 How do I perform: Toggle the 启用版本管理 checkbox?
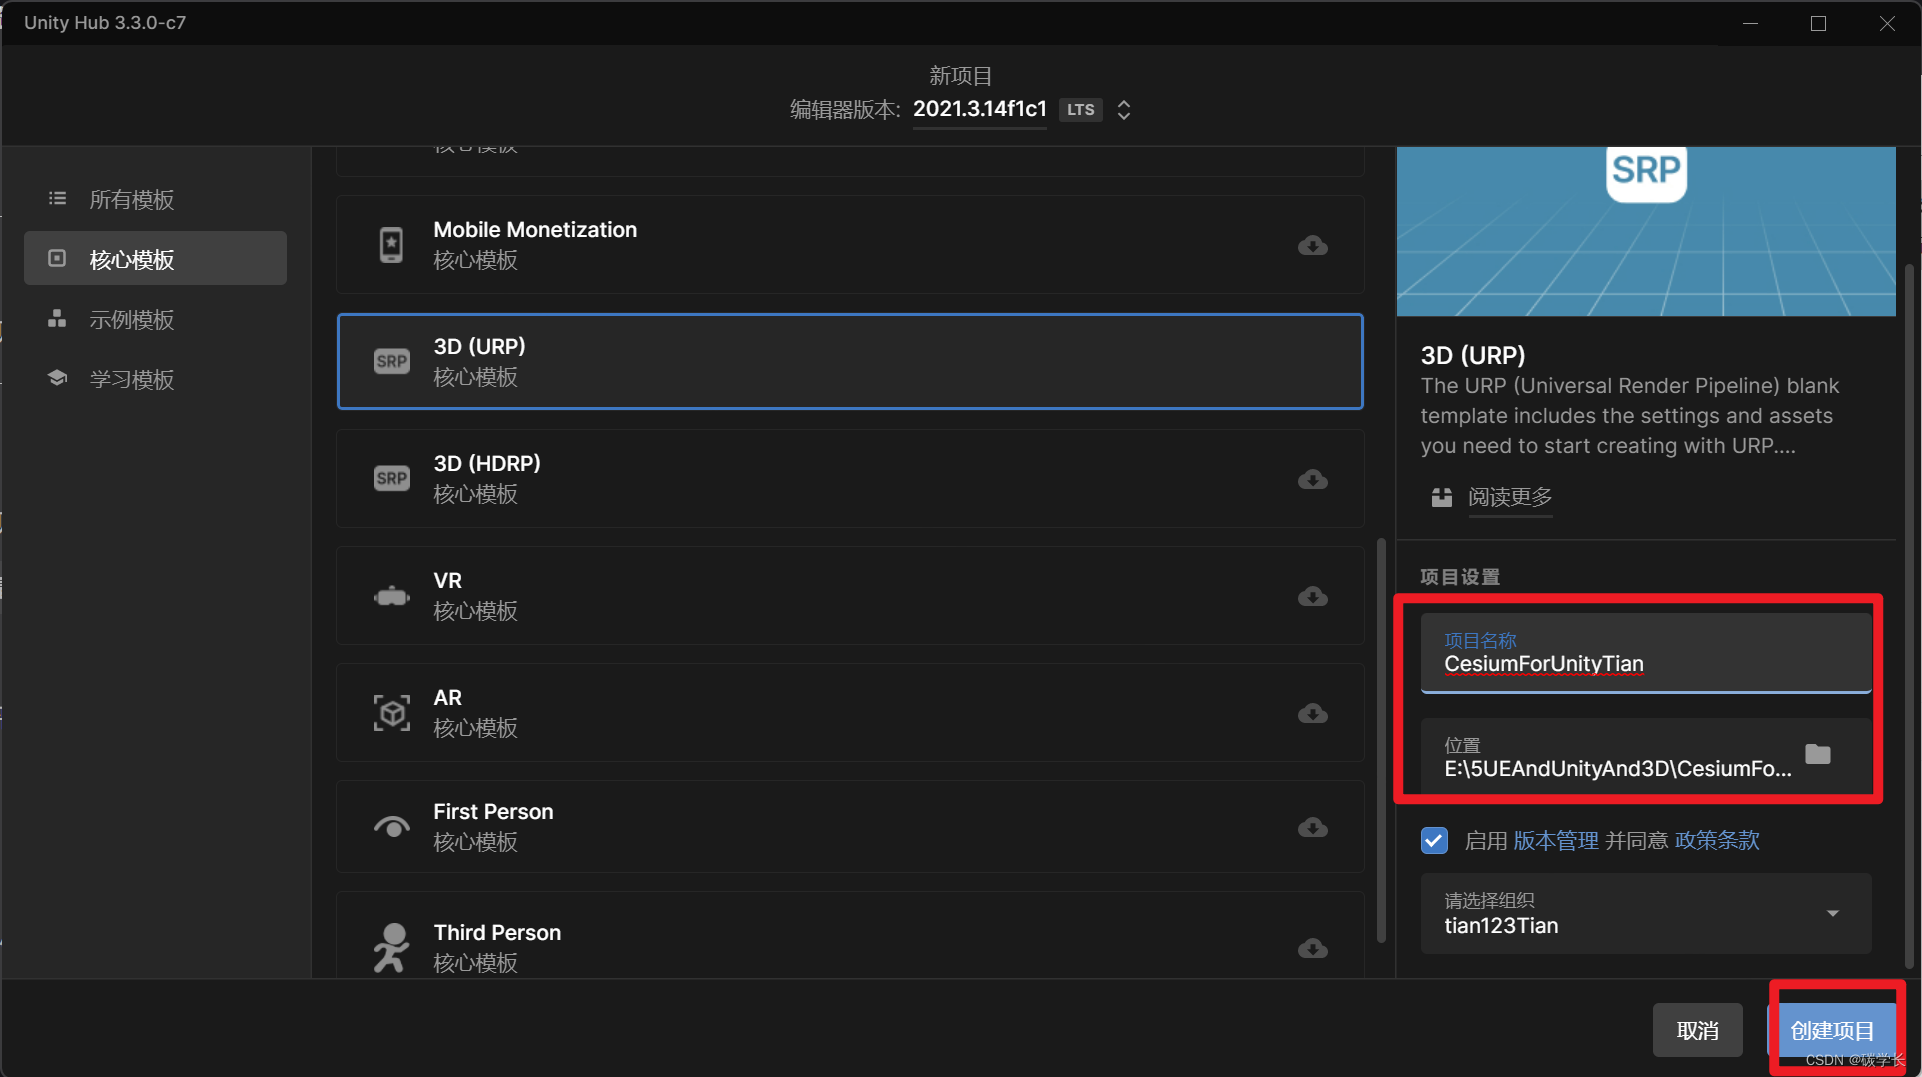pos(1434,840)
